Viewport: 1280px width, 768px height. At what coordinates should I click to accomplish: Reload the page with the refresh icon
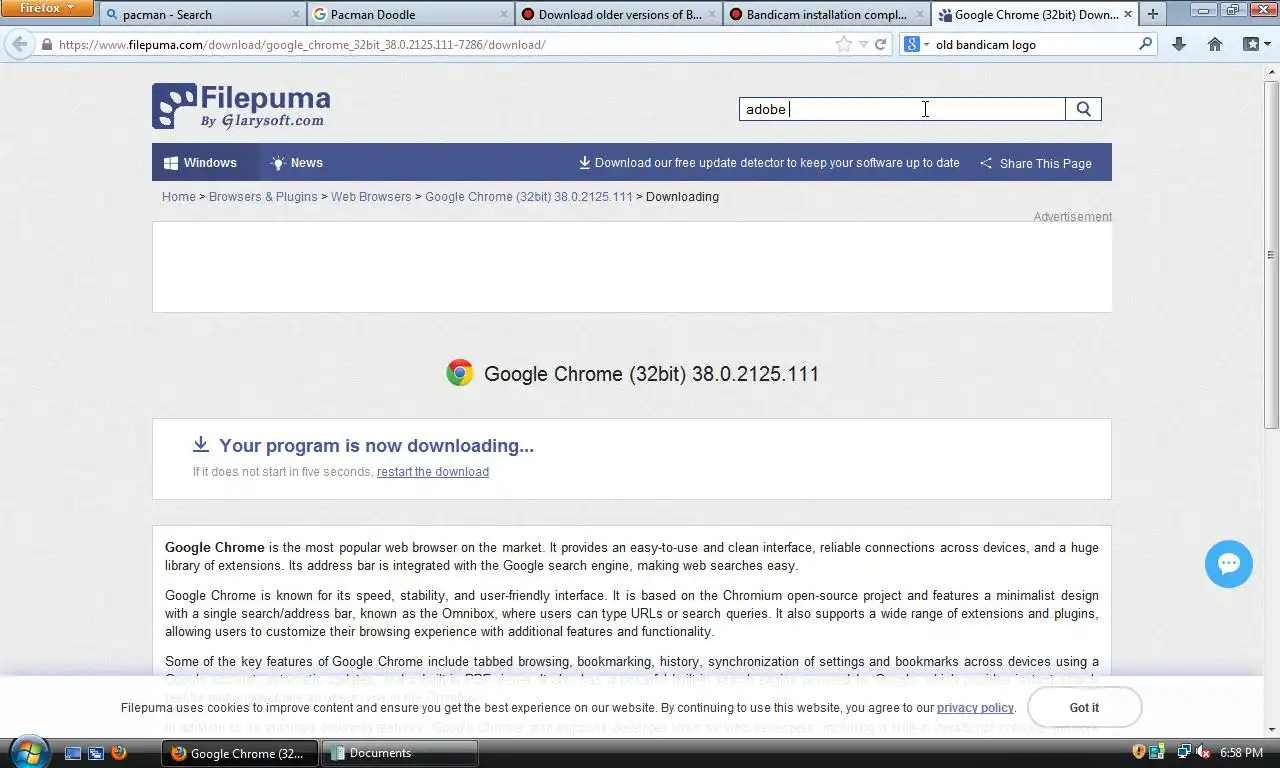[x=881, y=44]
